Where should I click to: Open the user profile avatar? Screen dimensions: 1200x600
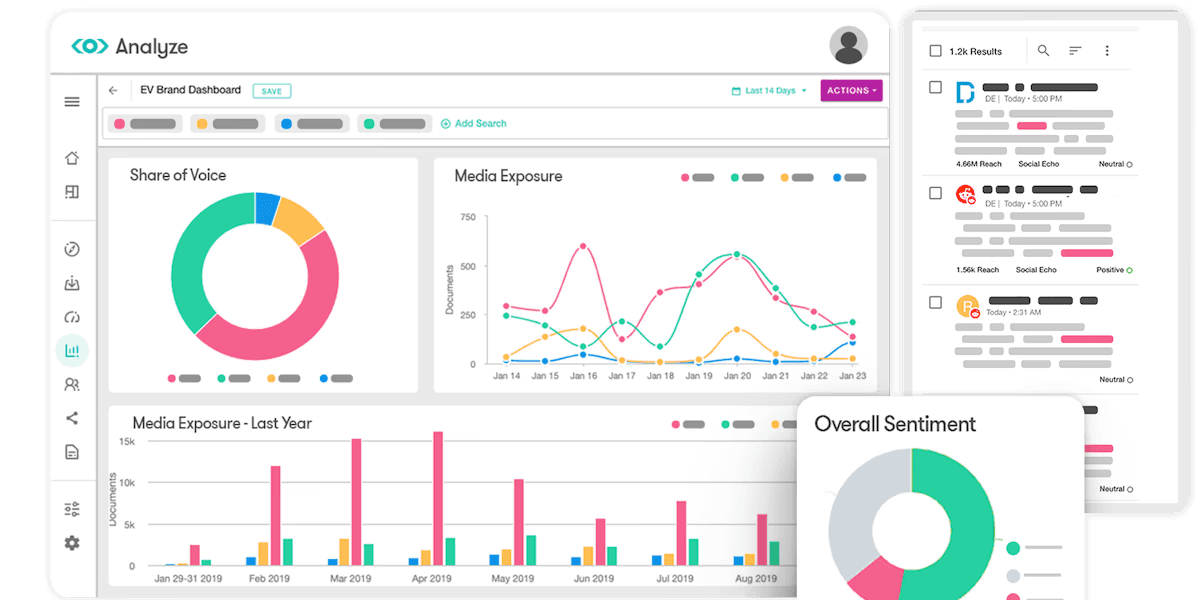click(848, 46)
